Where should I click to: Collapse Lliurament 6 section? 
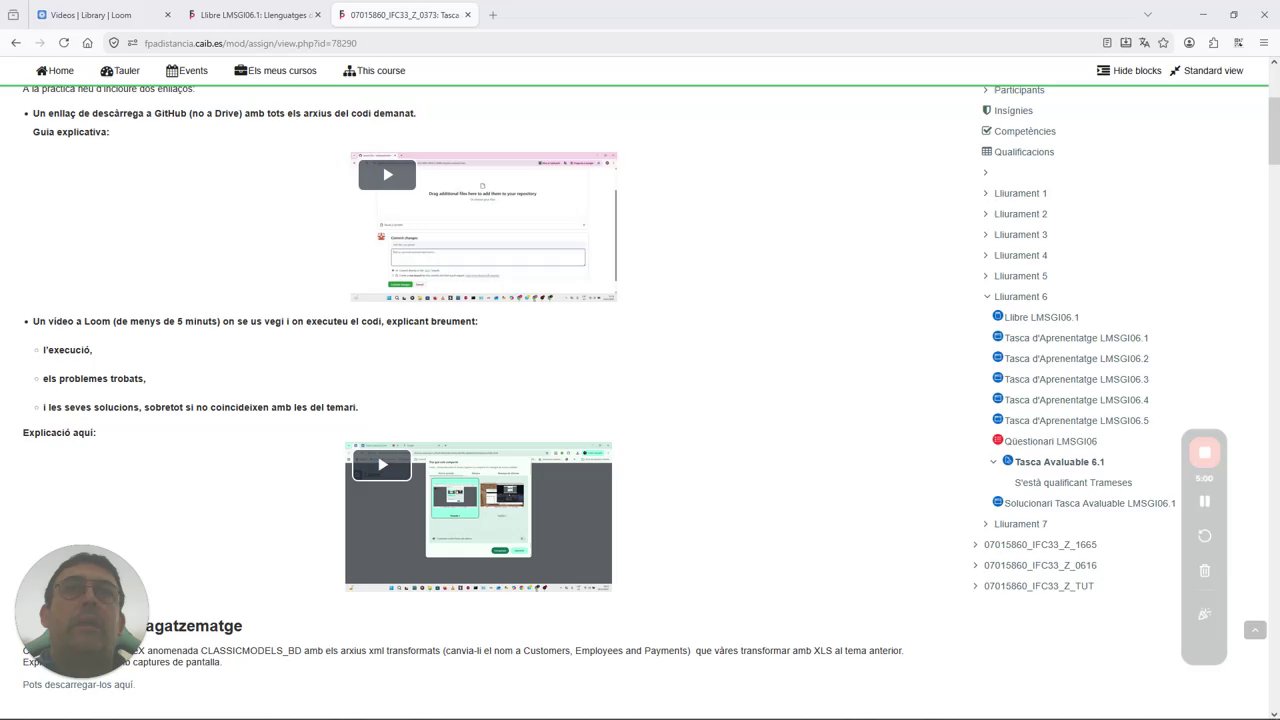coord(986,297)
